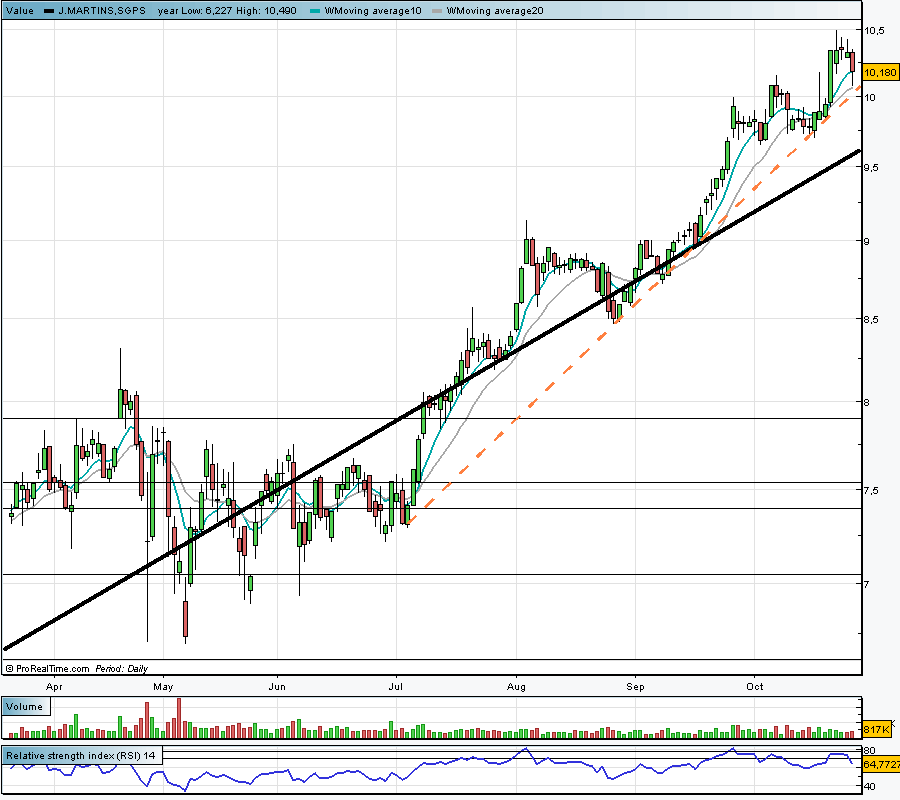This screenshot has width=900, height=800.
Task: Click the Jul date axis label
Action: click(396, 687)
